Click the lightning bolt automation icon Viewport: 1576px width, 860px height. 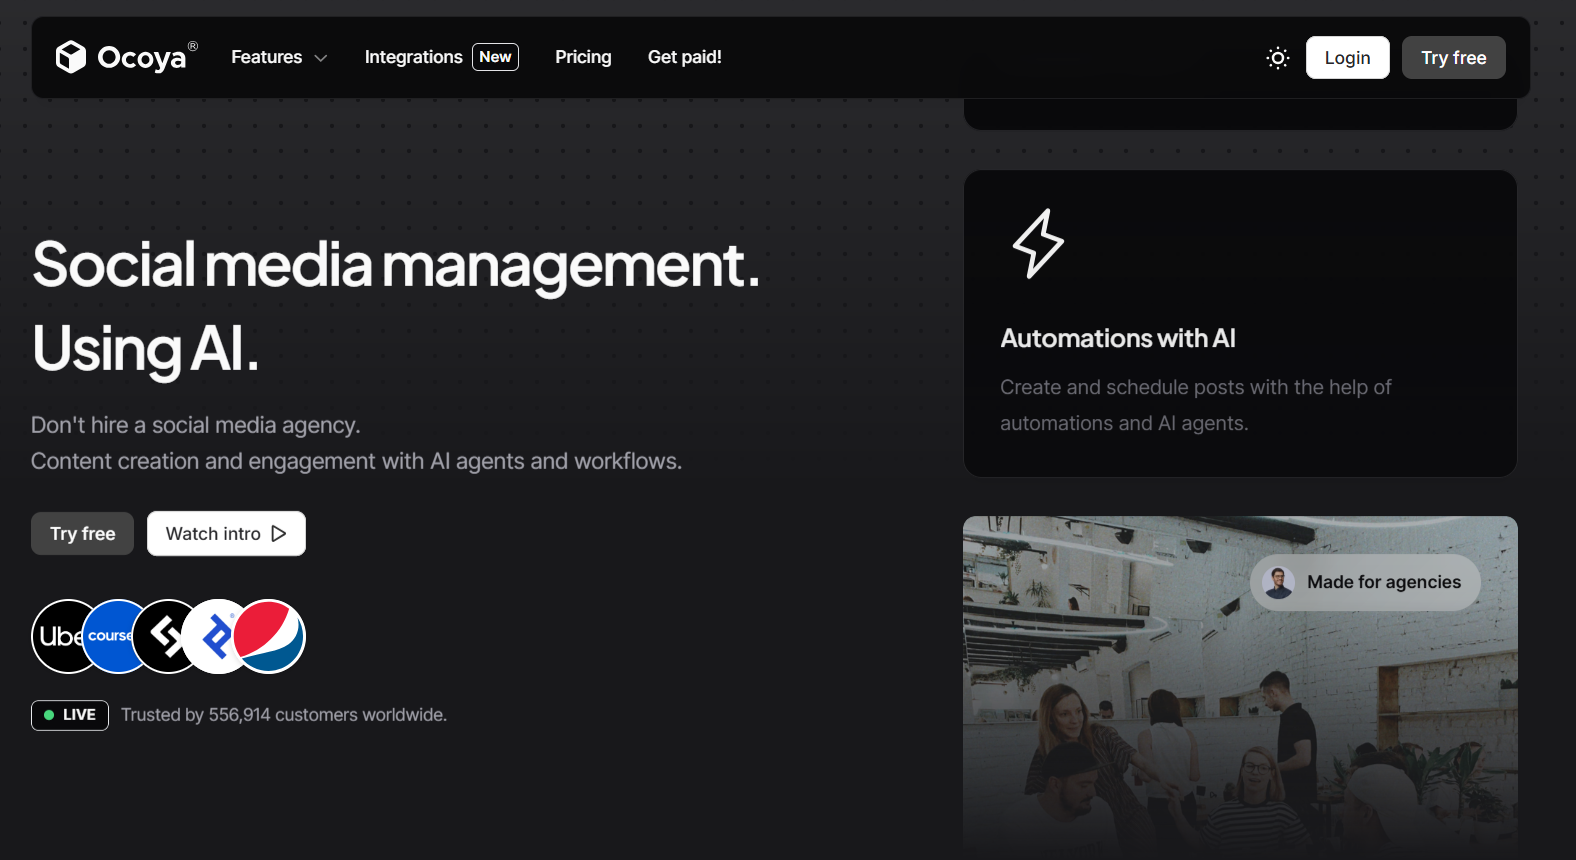click(x=1038, y=243)
